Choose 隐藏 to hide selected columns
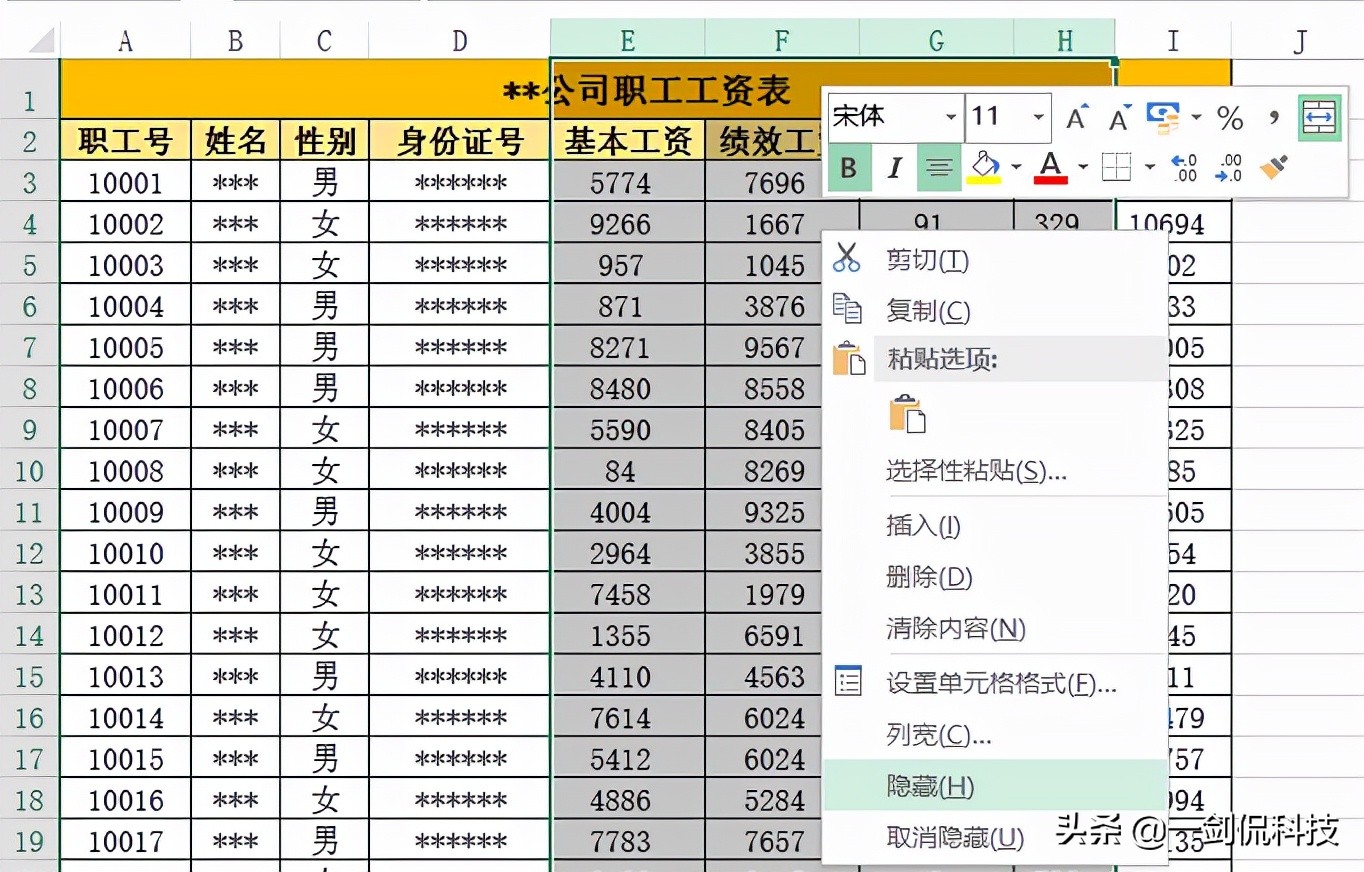 click(x=930, y=787)
